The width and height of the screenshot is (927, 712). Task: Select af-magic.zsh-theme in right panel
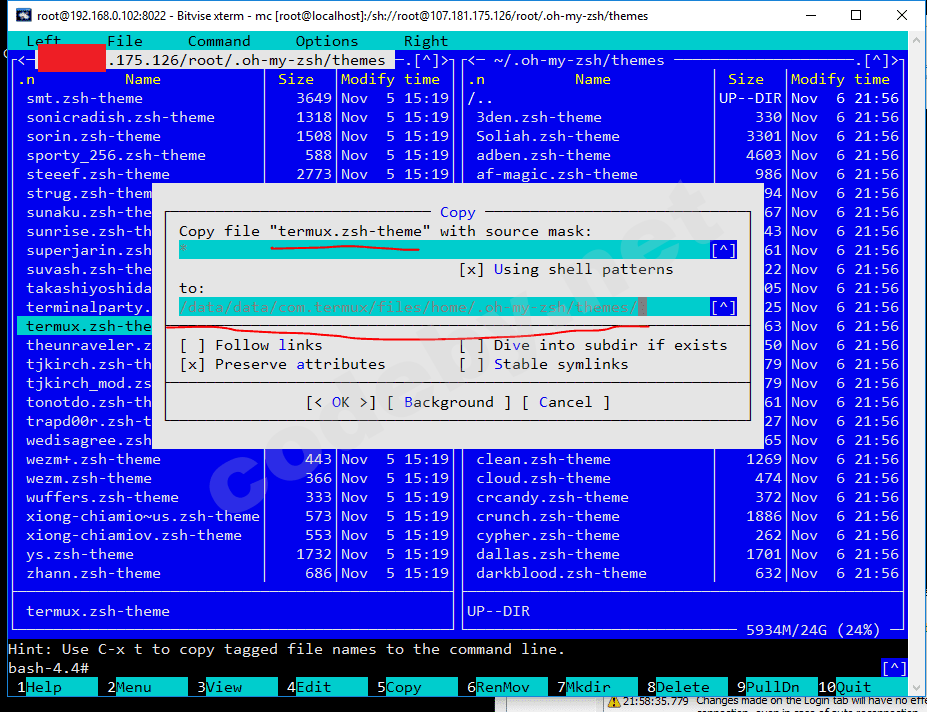pyautogui.click(x=557, y=174)
